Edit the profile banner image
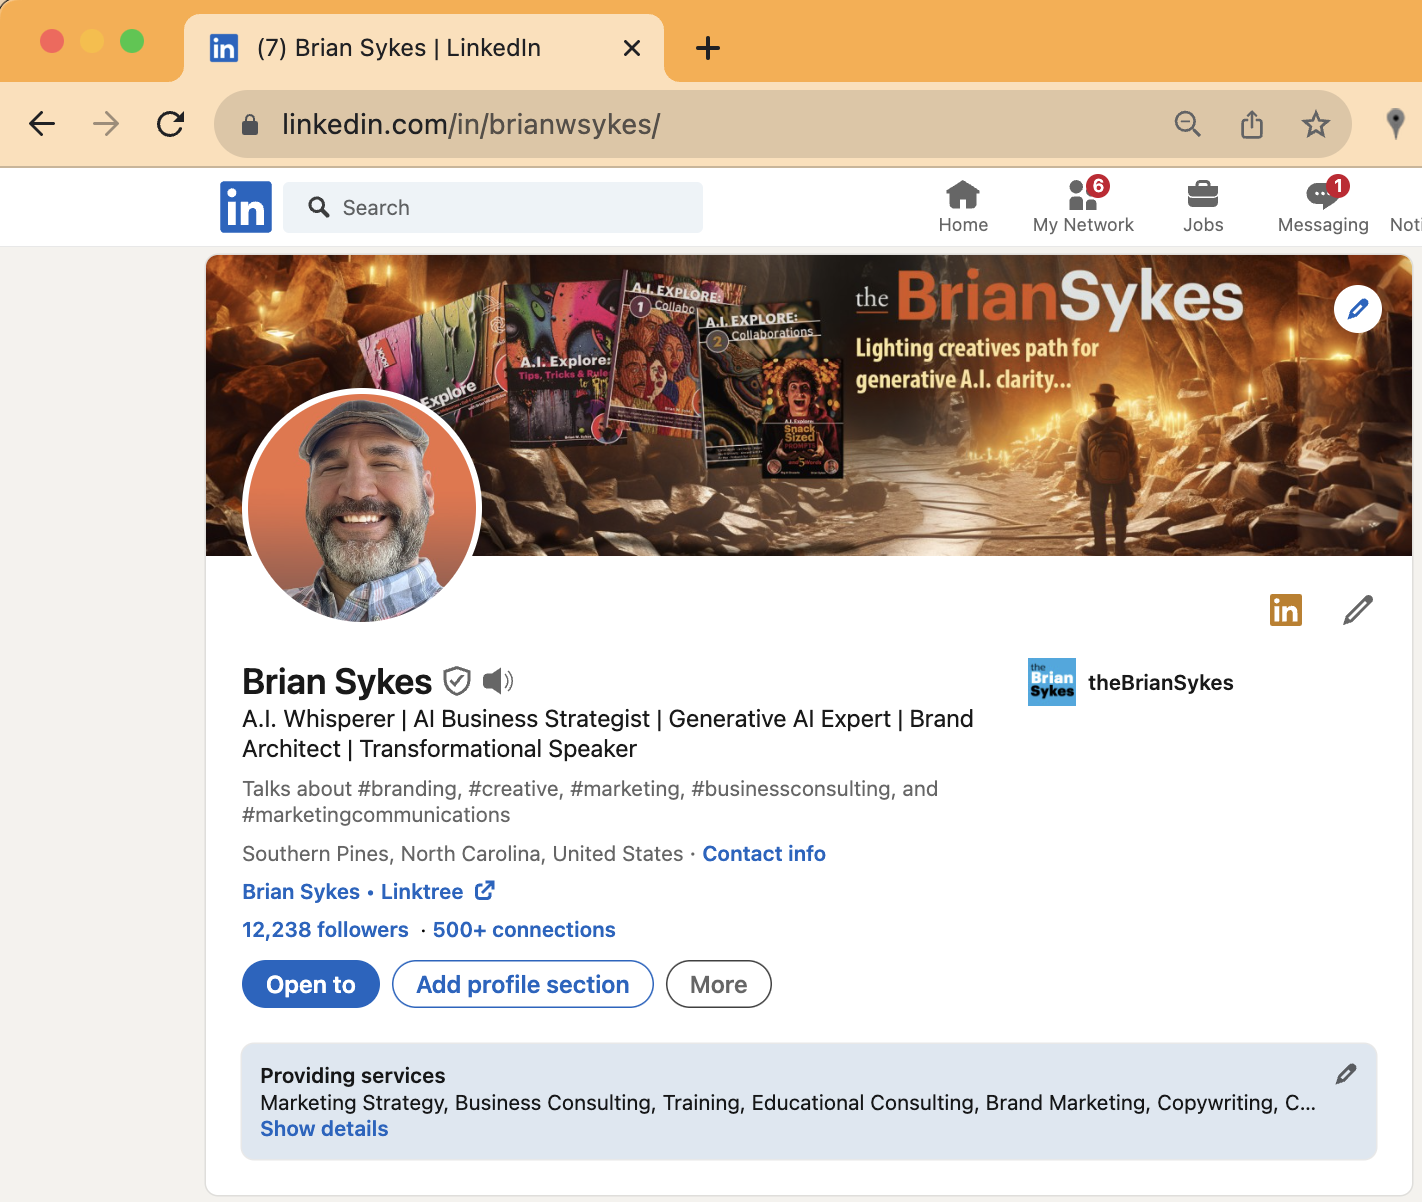This screenshot has height=1202, width=1422. click(1357, 310)
